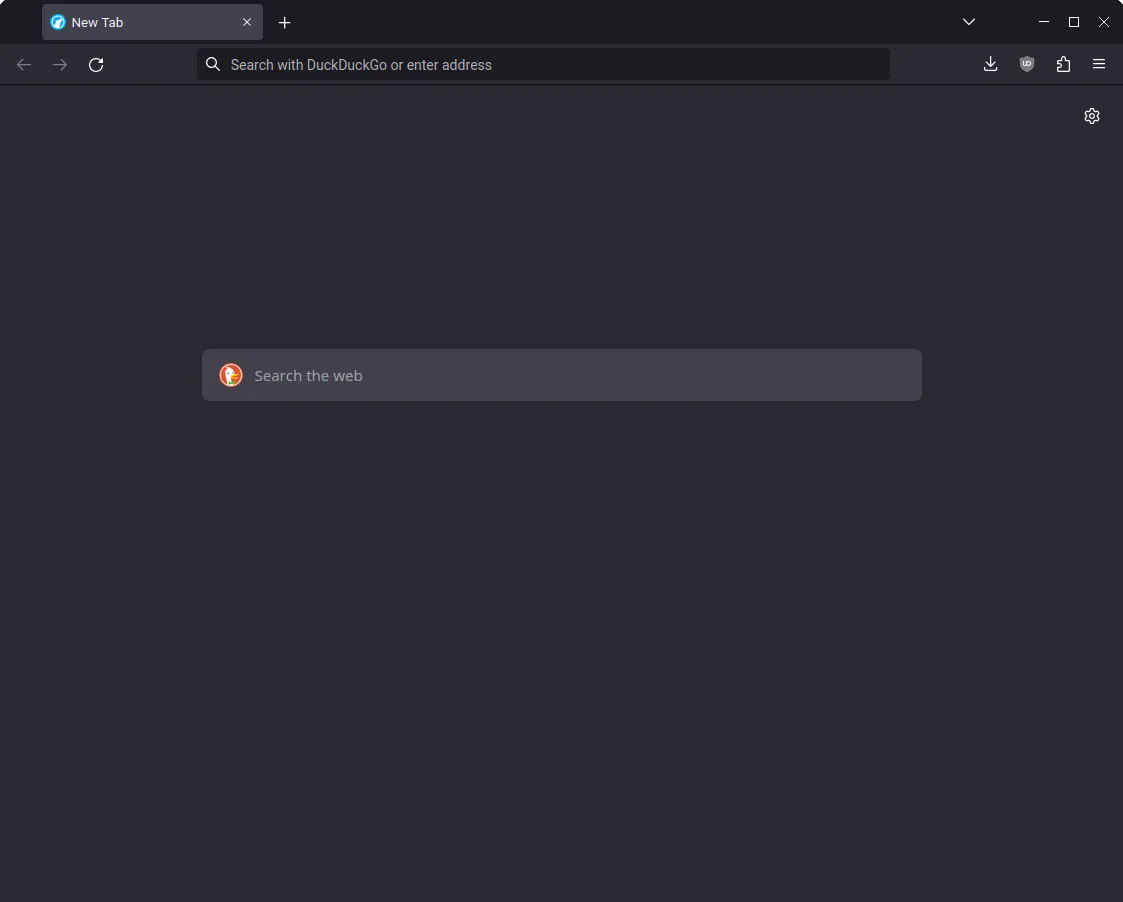This screenshot has width=1123, height=902.
Task: Open the list-all-tabs dropdown chevron
Action: [x=968, y=22]
